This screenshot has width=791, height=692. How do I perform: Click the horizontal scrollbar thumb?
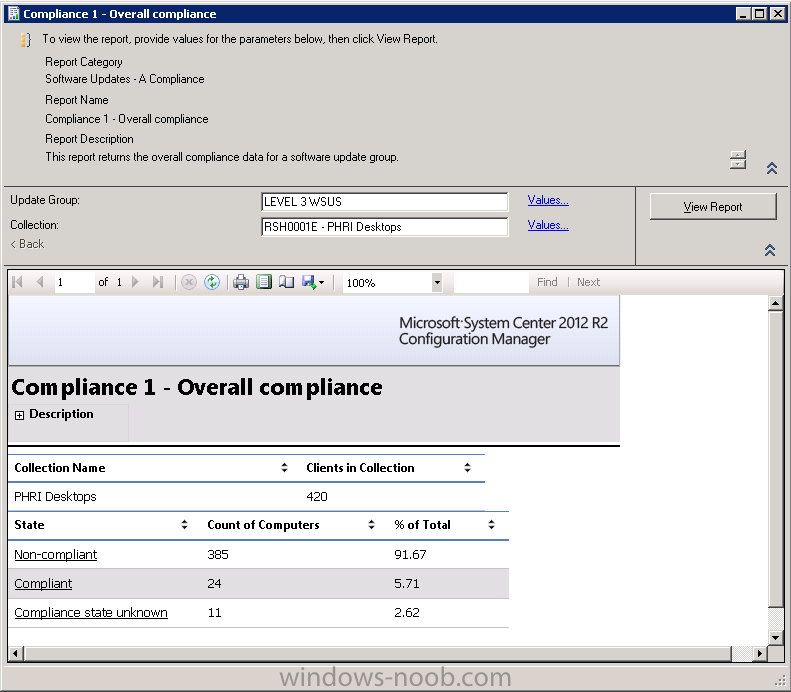pos(377,654)
